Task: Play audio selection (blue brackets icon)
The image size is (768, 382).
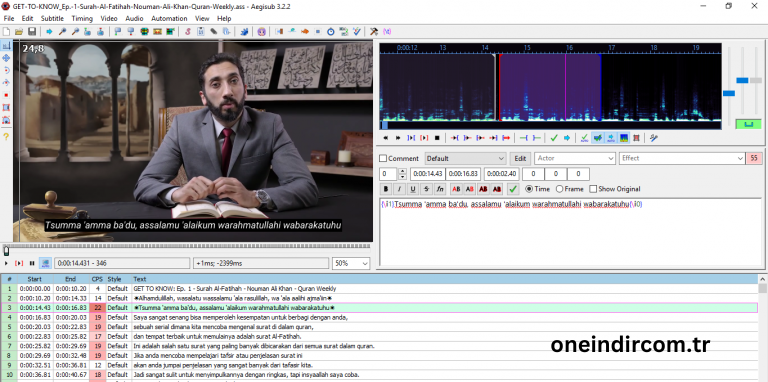Action: tap(411, 138)
